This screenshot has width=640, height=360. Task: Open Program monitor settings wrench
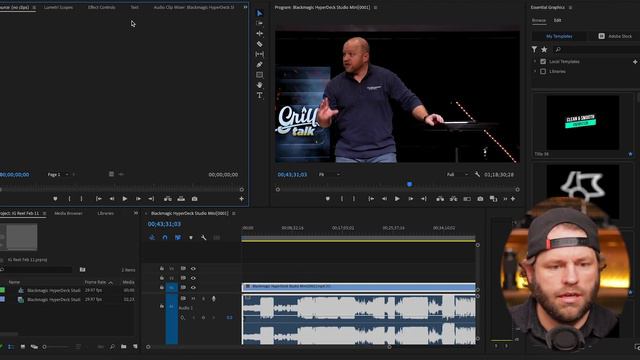point(477,174)
